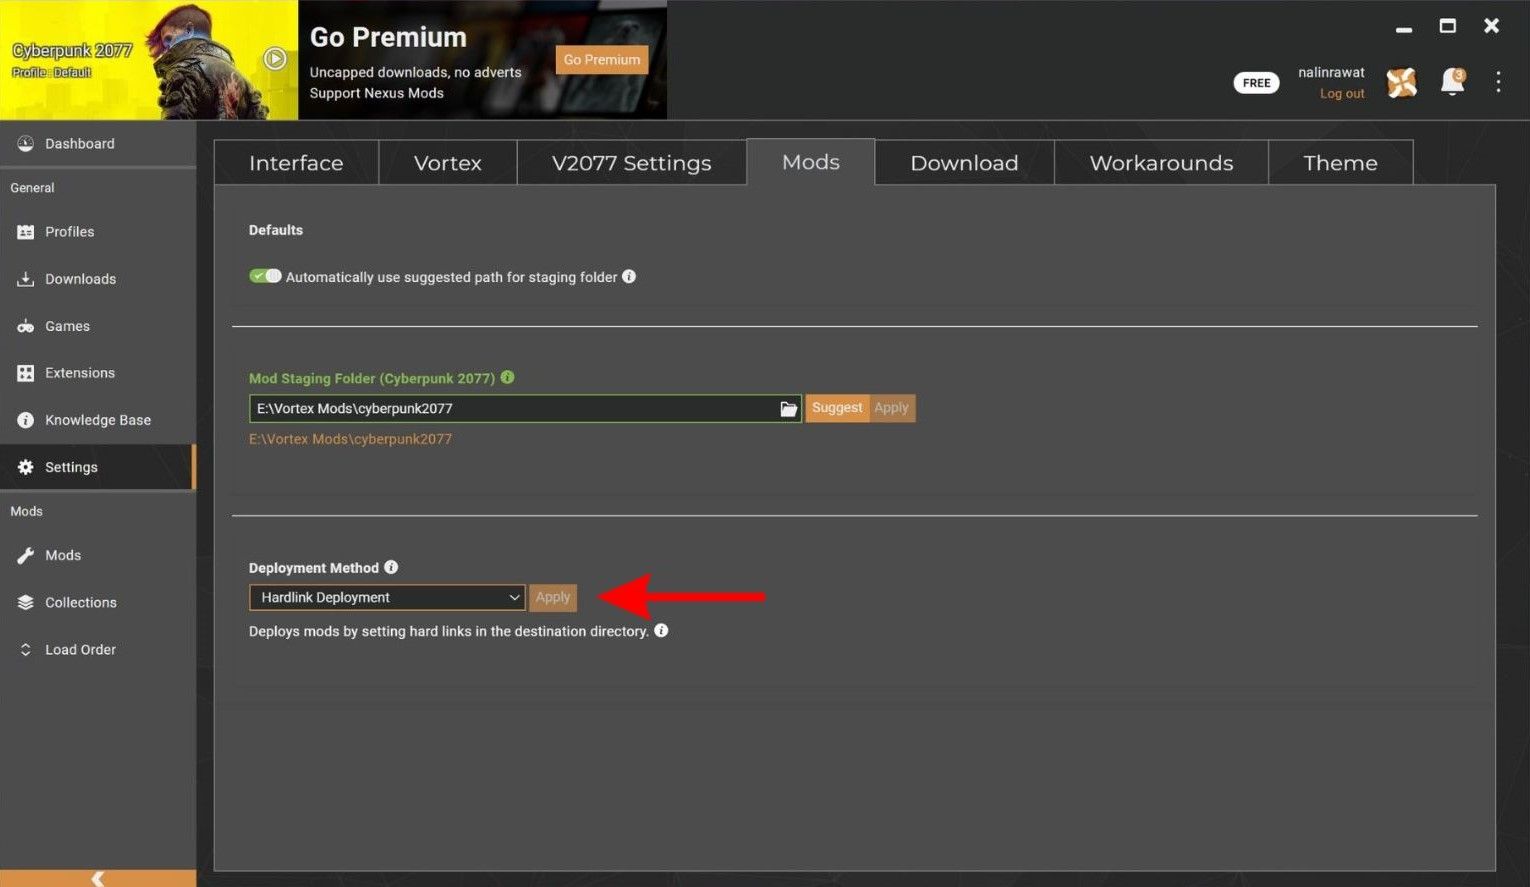Open the folder browser for staging folder

pos(788,408)
